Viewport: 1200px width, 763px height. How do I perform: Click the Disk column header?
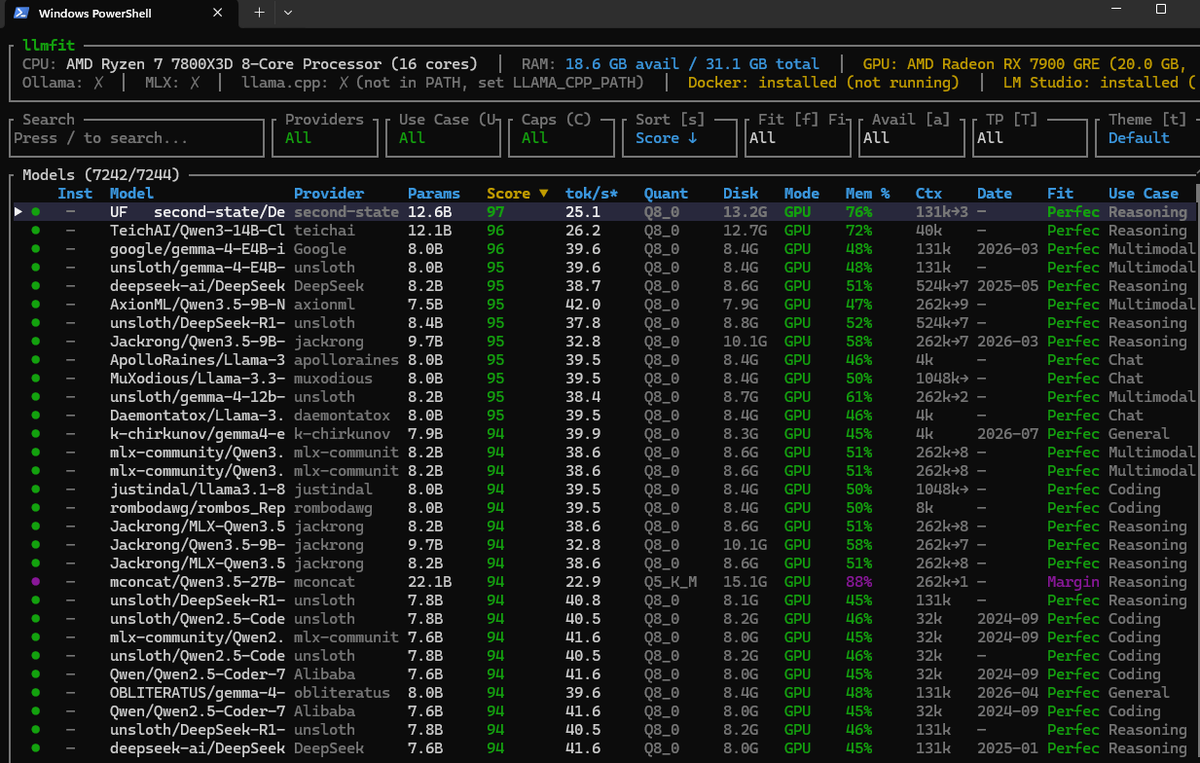[x=741, y=194]
